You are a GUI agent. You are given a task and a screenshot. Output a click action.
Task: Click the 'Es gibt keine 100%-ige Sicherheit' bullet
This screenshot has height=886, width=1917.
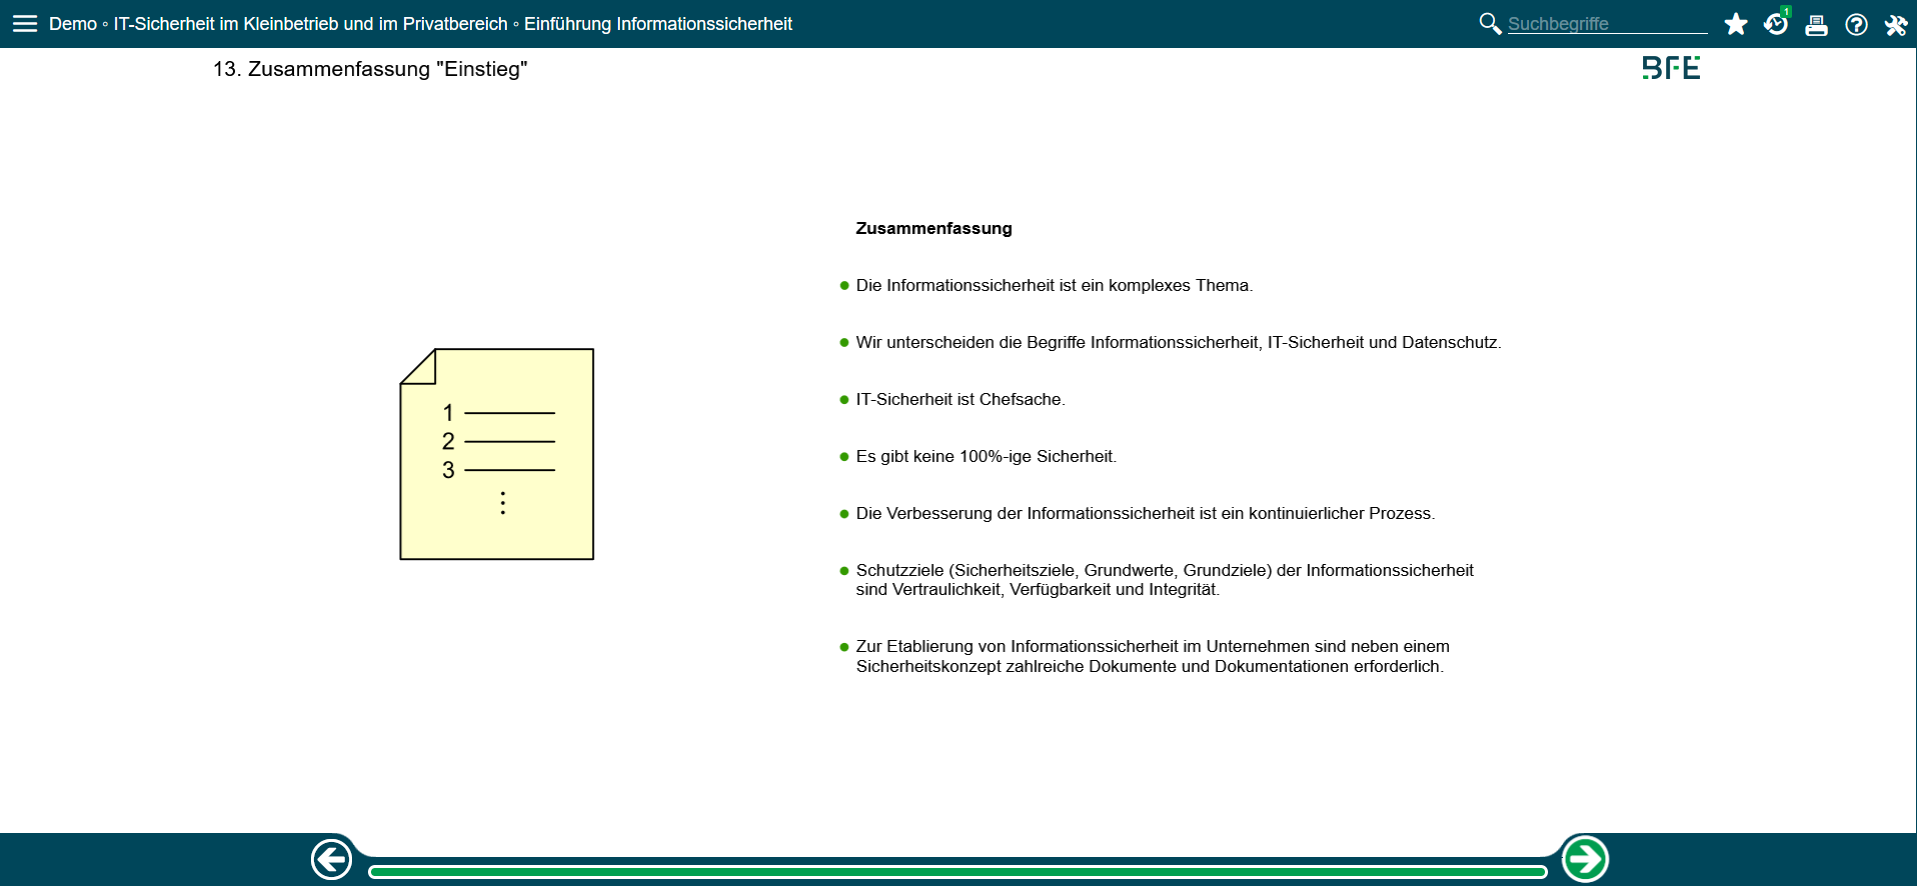point(985,456)
